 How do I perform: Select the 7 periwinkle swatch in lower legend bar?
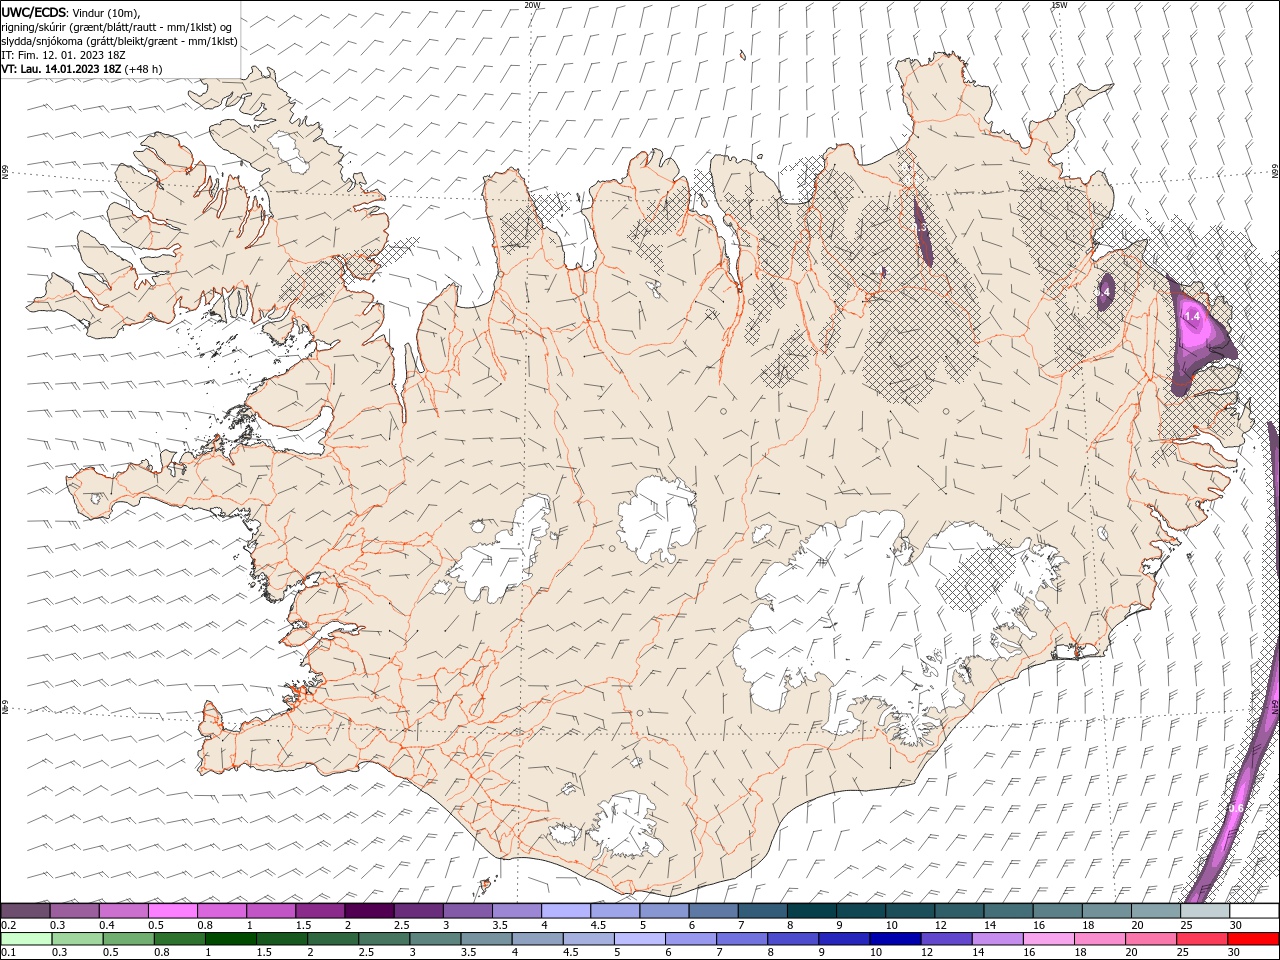(742, 939)
